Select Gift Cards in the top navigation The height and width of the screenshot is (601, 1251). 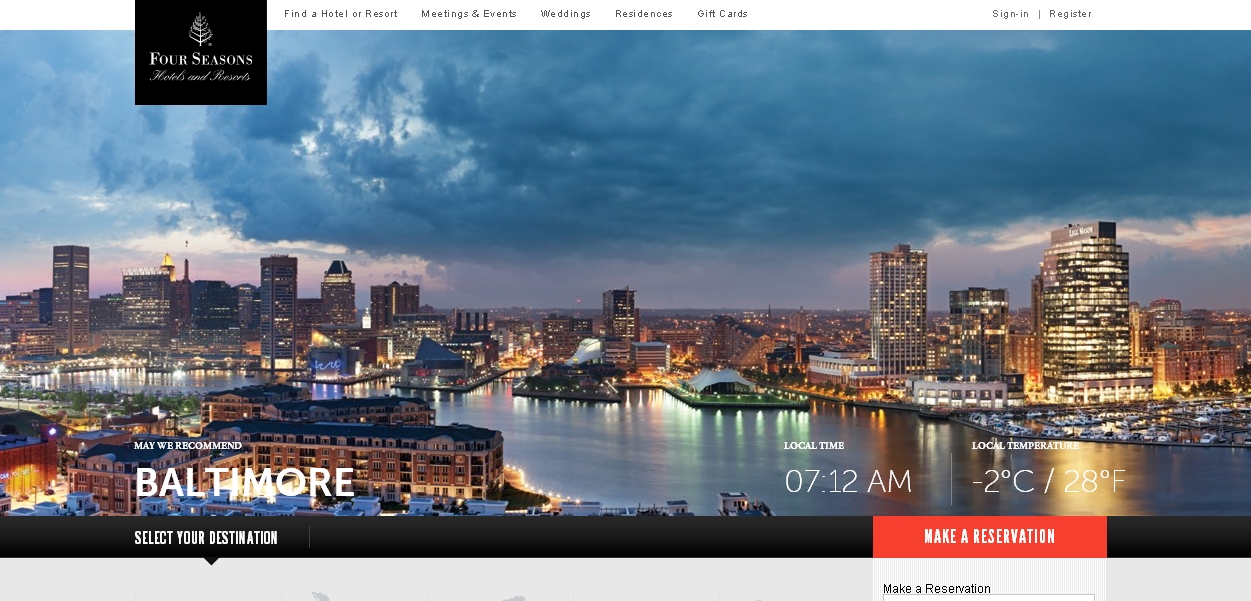722,14
